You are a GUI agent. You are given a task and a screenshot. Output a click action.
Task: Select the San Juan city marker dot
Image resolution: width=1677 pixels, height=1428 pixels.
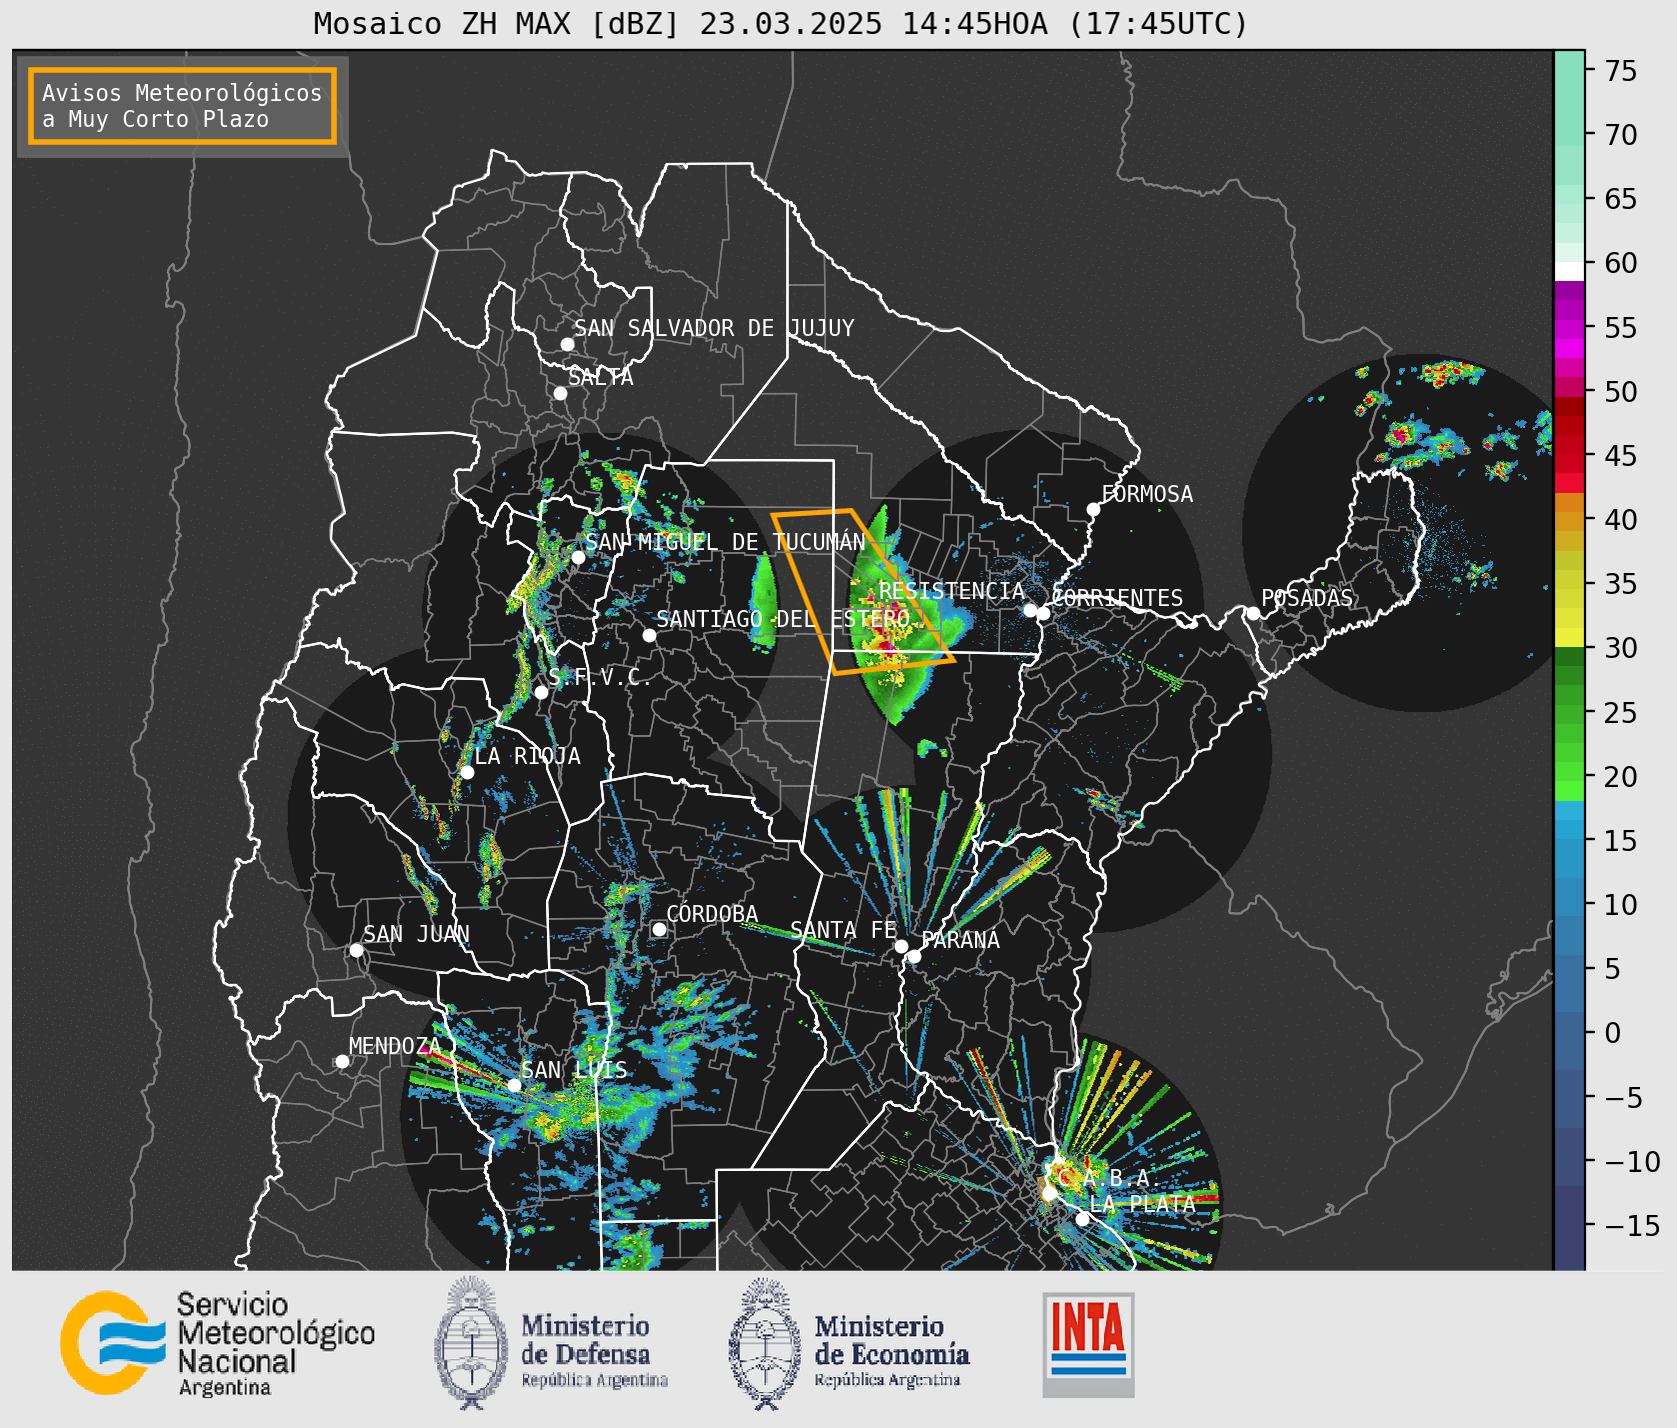(x=356, y=950)
